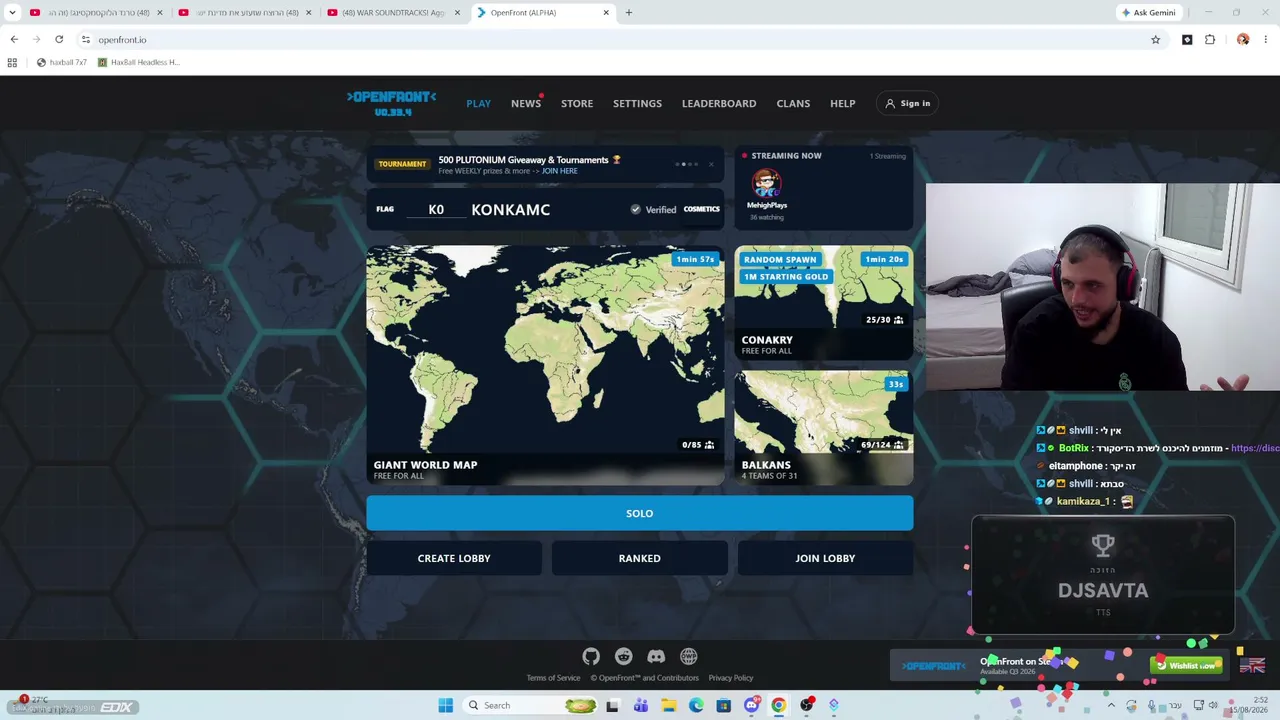
Task: Open the tab search dropdown in Chrome
Action: 12,12
